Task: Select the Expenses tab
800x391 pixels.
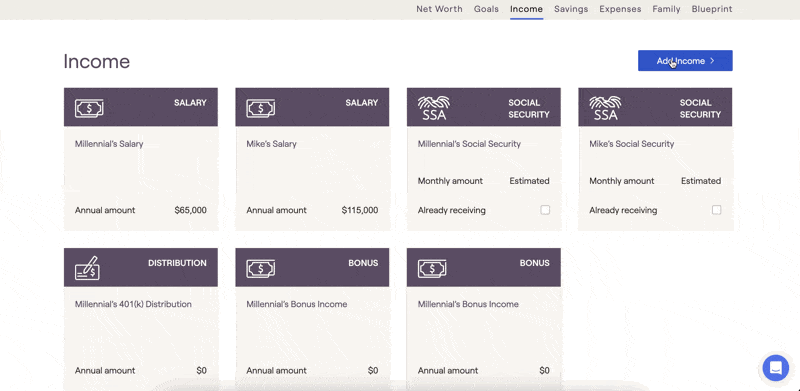Action: 620,9
